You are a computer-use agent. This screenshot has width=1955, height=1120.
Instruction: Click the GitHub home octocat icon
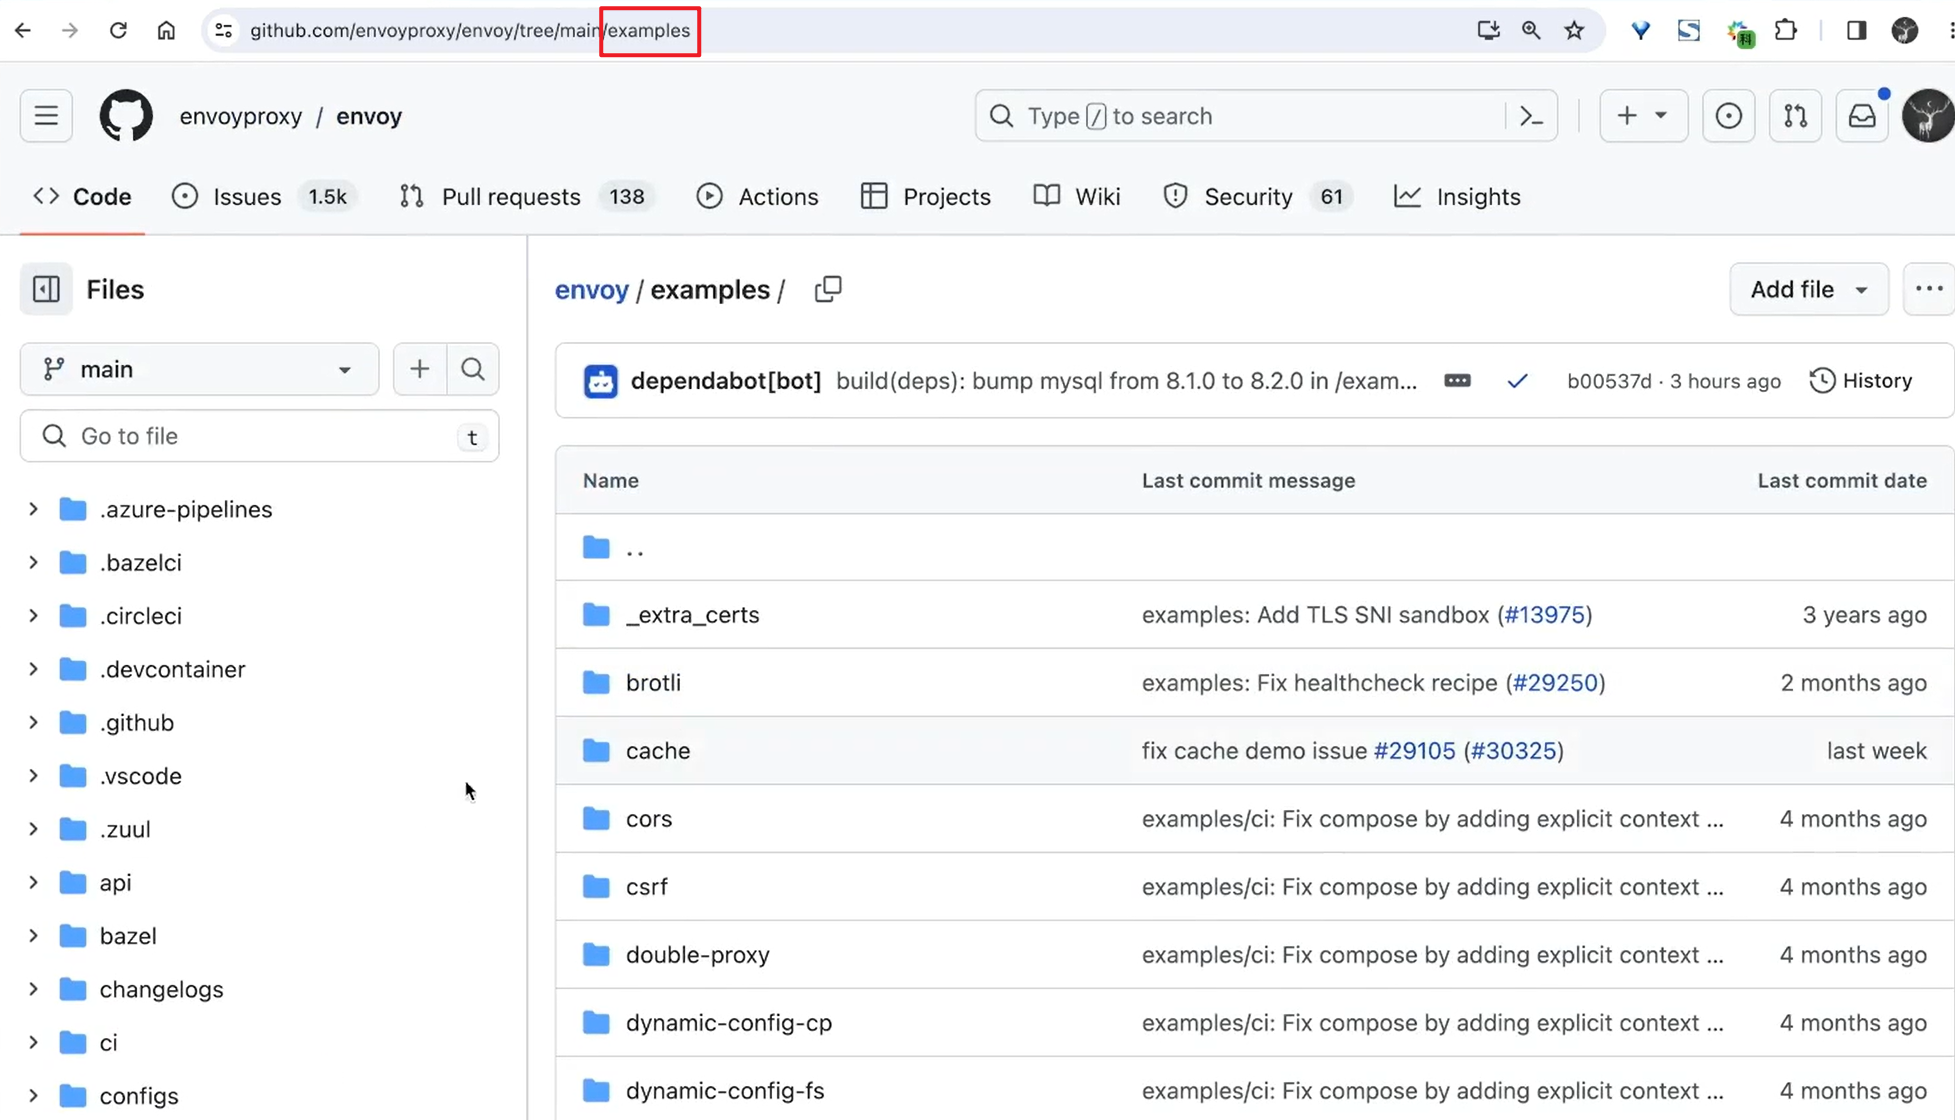click(126, 115)
